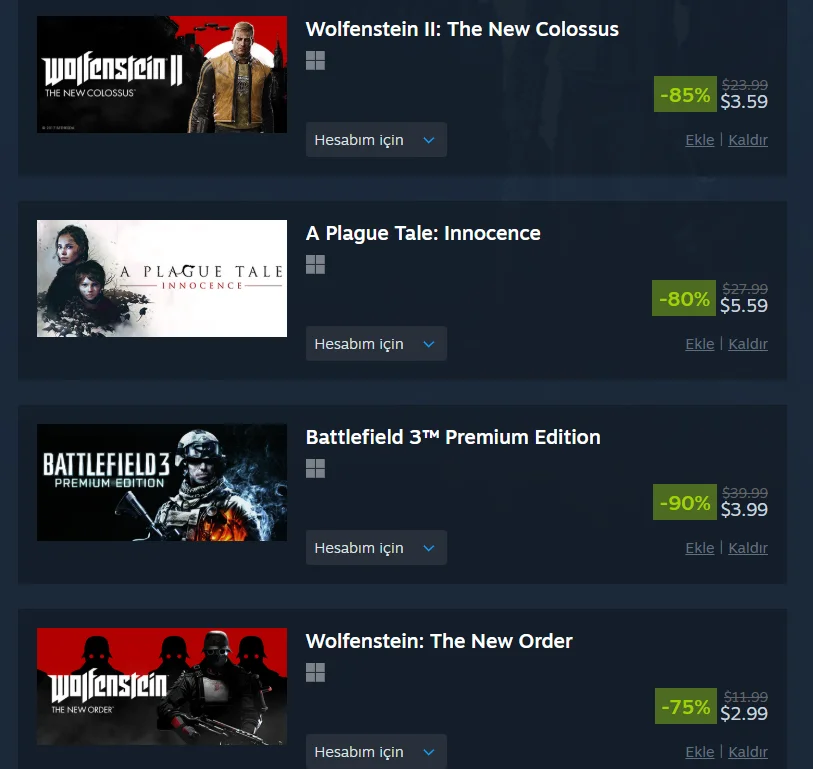
Task: Expand Hesabım için dropdown for A Plague Tale
Action: pyautogui.click(x=376, y=344)
